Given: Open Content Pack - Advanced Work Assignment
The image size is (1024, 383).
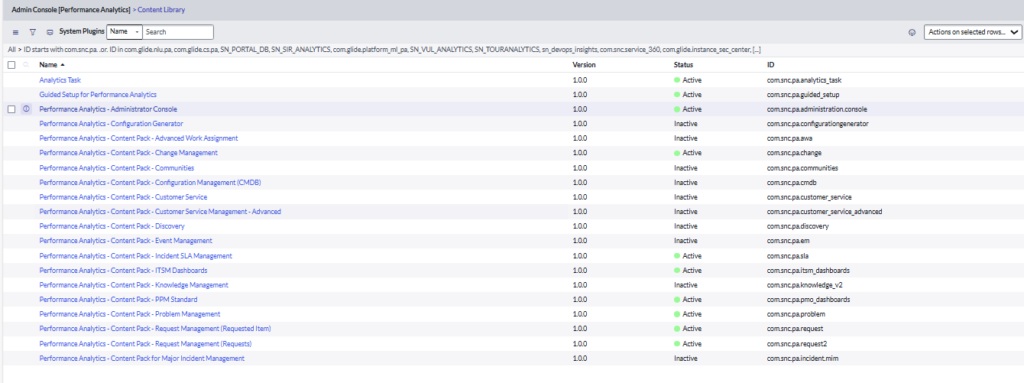Looking at the screenshot, I should tap(138, 139).
